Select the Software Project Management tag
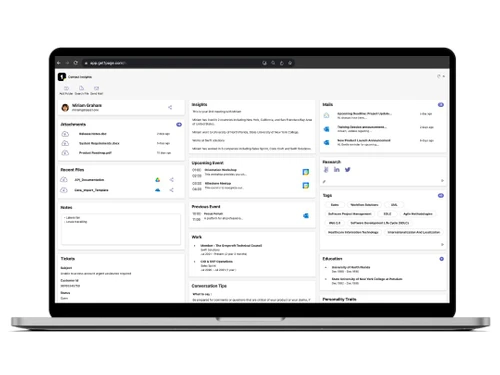This screenshot has height=375, width=500. pyautogui.click(x=350, y=214)
